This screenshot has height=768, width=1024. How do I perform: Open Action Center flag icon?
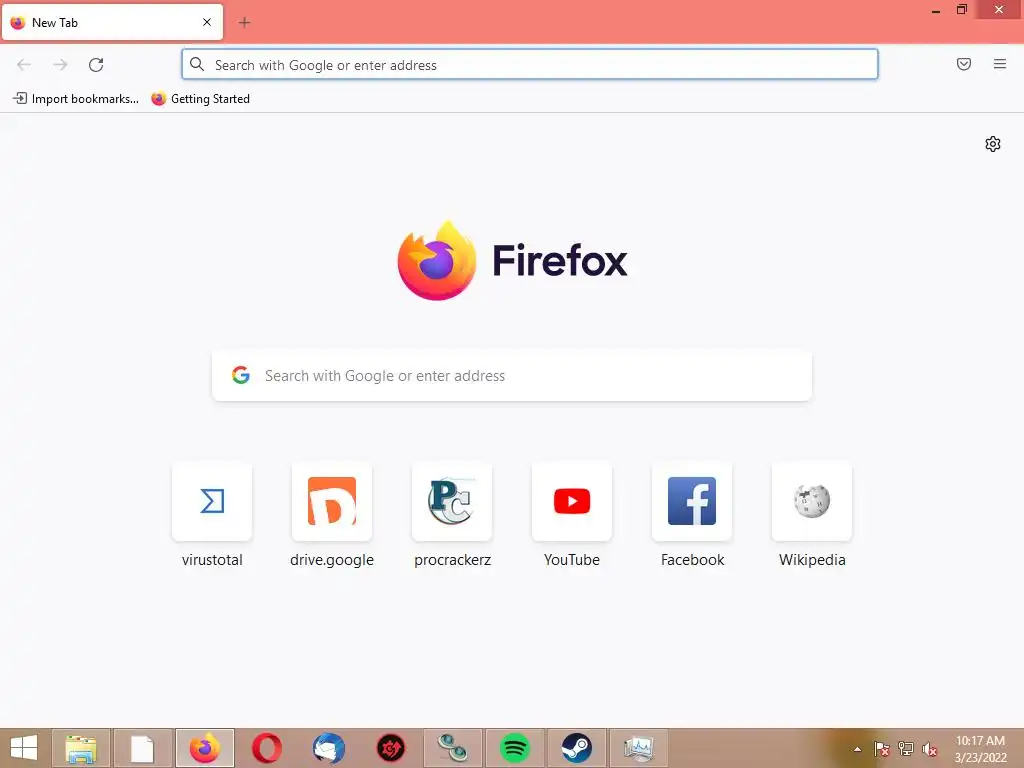pos(881,749)
